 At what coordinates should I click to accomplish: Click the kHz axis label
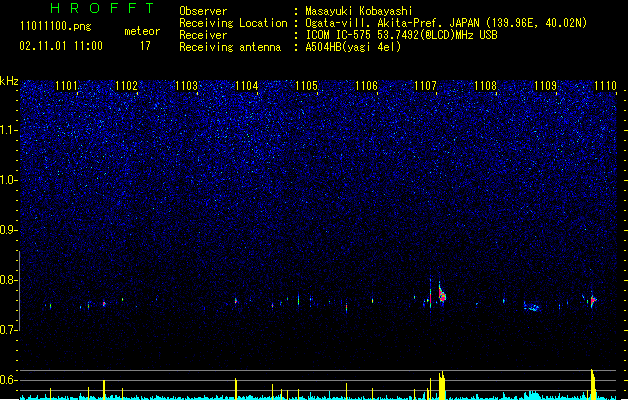pos(9,81)
